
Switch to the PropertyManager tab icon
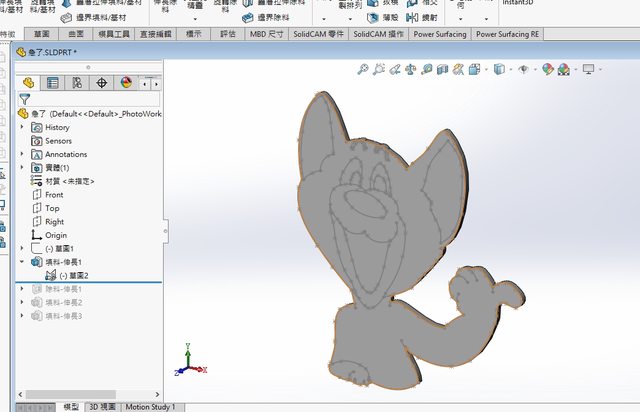coord(53,82)
